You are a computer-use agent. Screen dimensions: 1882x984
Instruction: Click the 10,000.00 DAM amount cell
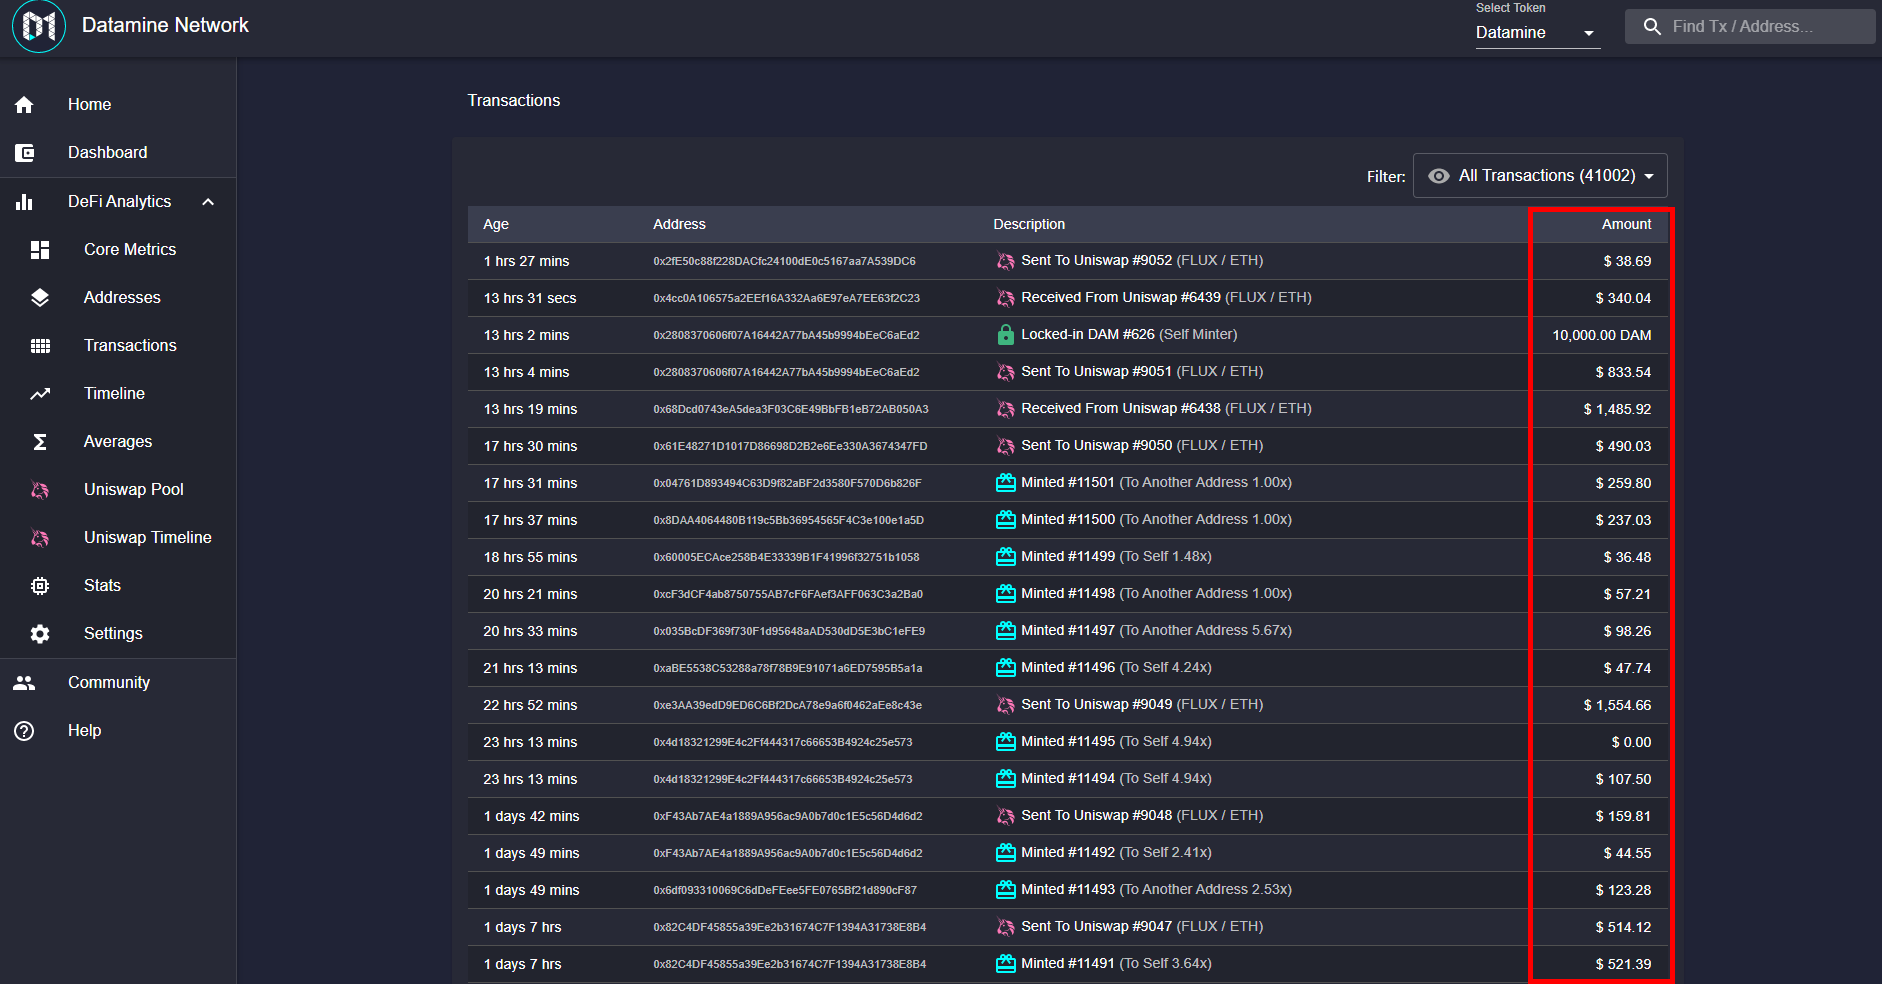point(1602,336)
